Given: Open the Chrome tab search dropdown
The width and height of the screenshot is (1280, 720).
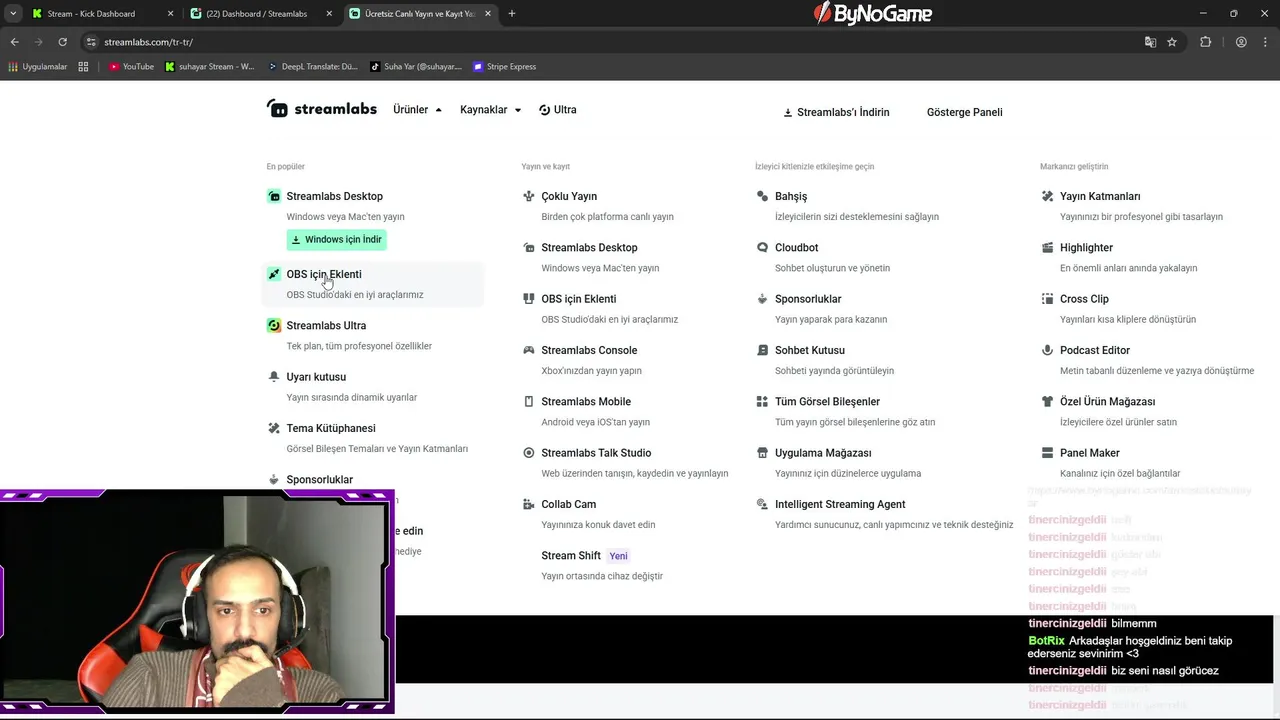Looking at the screenshot, I should click(13, 14).
